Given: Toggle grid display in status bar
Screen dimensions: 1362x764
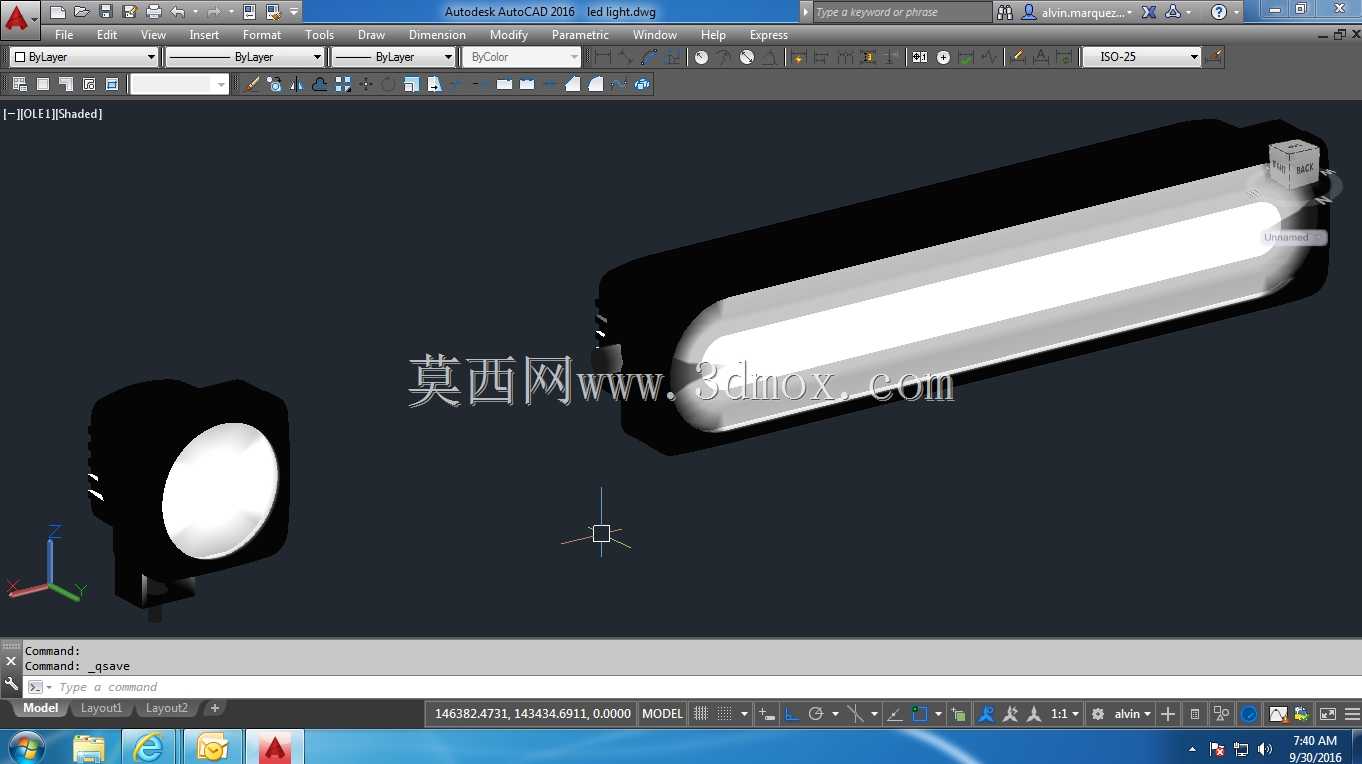Looking at the screenshot, I should (700, 714).
